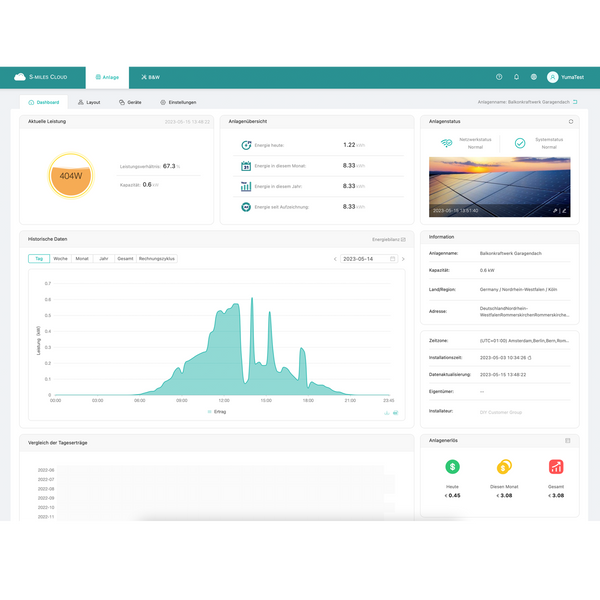Click the help question mark icon
600x600 pixels.
(499, 77)
